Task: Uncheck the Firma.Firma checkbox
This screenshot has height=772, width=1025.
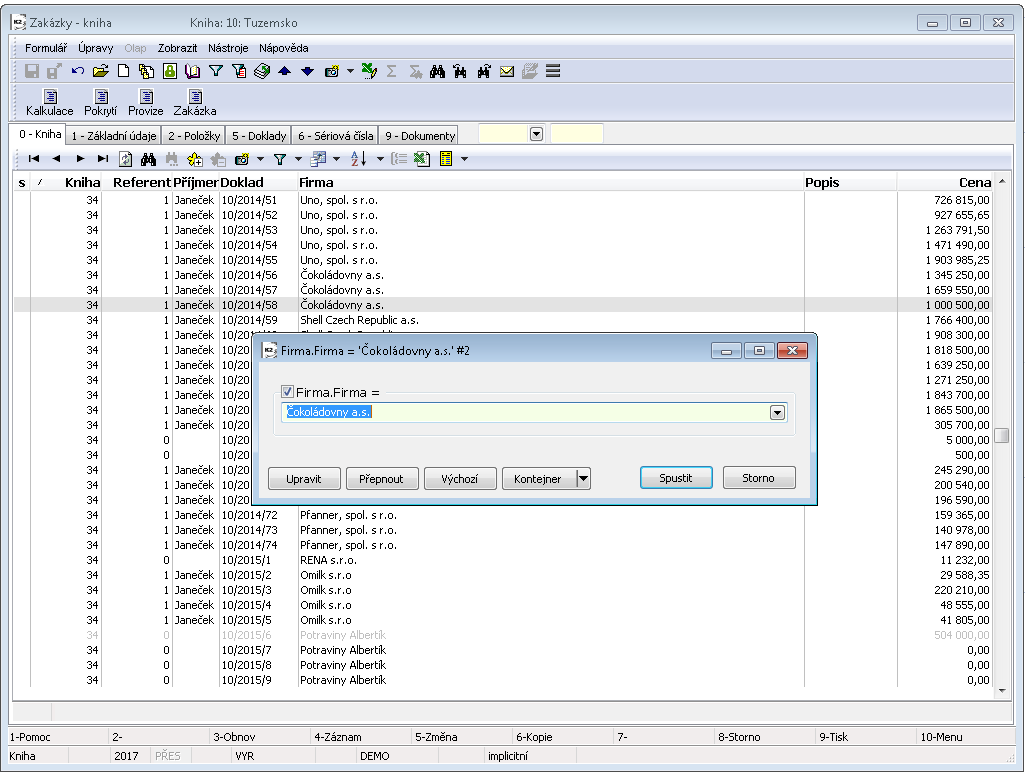Action: tap(288, 393)
